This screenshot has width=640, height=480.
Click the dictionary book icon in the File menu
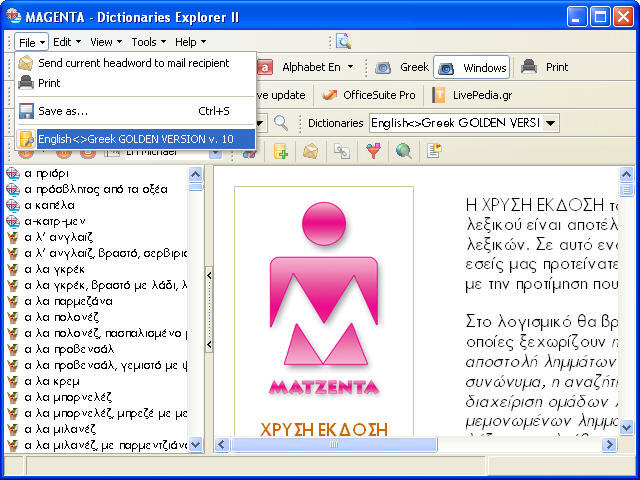(27, 139)
